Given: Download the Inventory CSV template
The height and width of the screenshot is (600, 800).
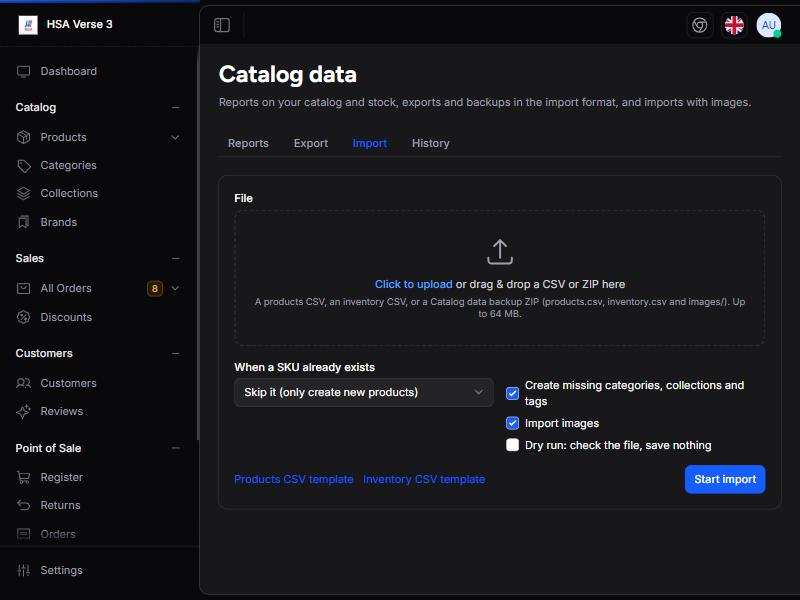Looking at the screenshot, I should [424, 479].
